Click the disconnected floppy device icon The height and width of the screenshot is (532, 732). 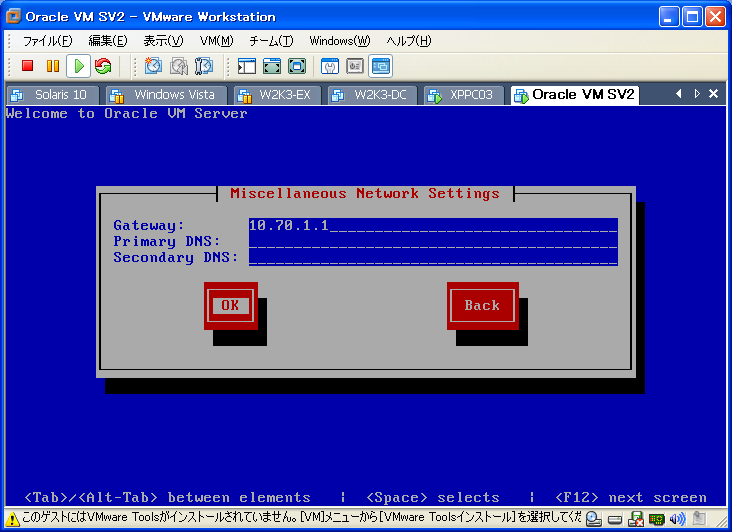(636, 518)
